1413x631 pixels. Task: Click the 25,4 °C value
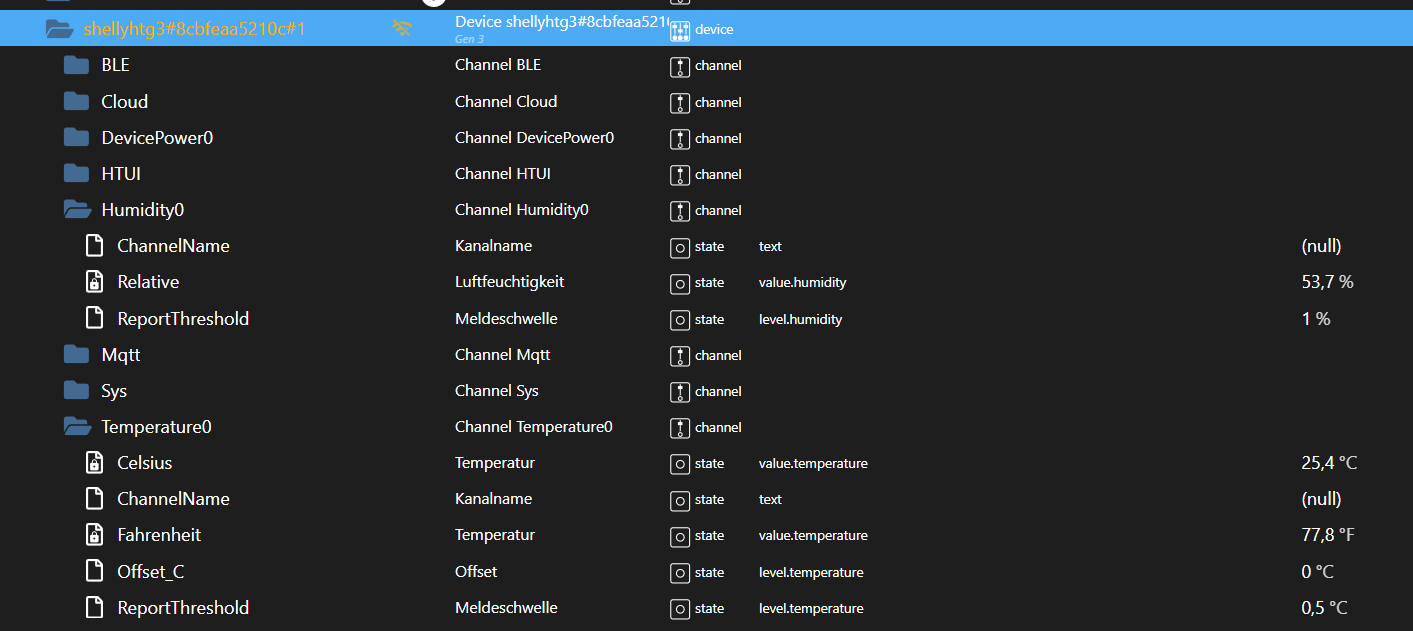tap(1329, 463)
